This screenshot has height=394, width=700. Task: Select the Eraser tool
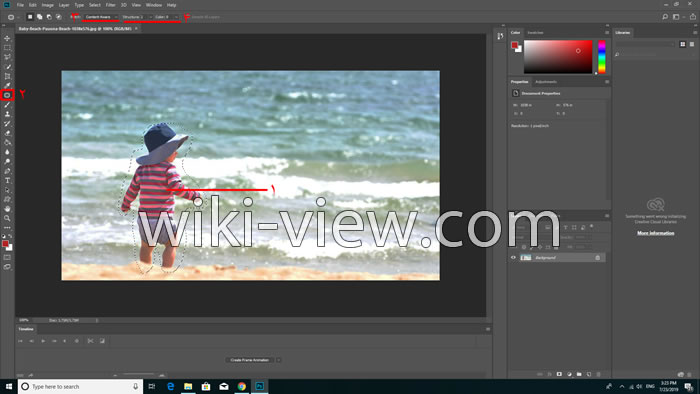click(7, 133)
